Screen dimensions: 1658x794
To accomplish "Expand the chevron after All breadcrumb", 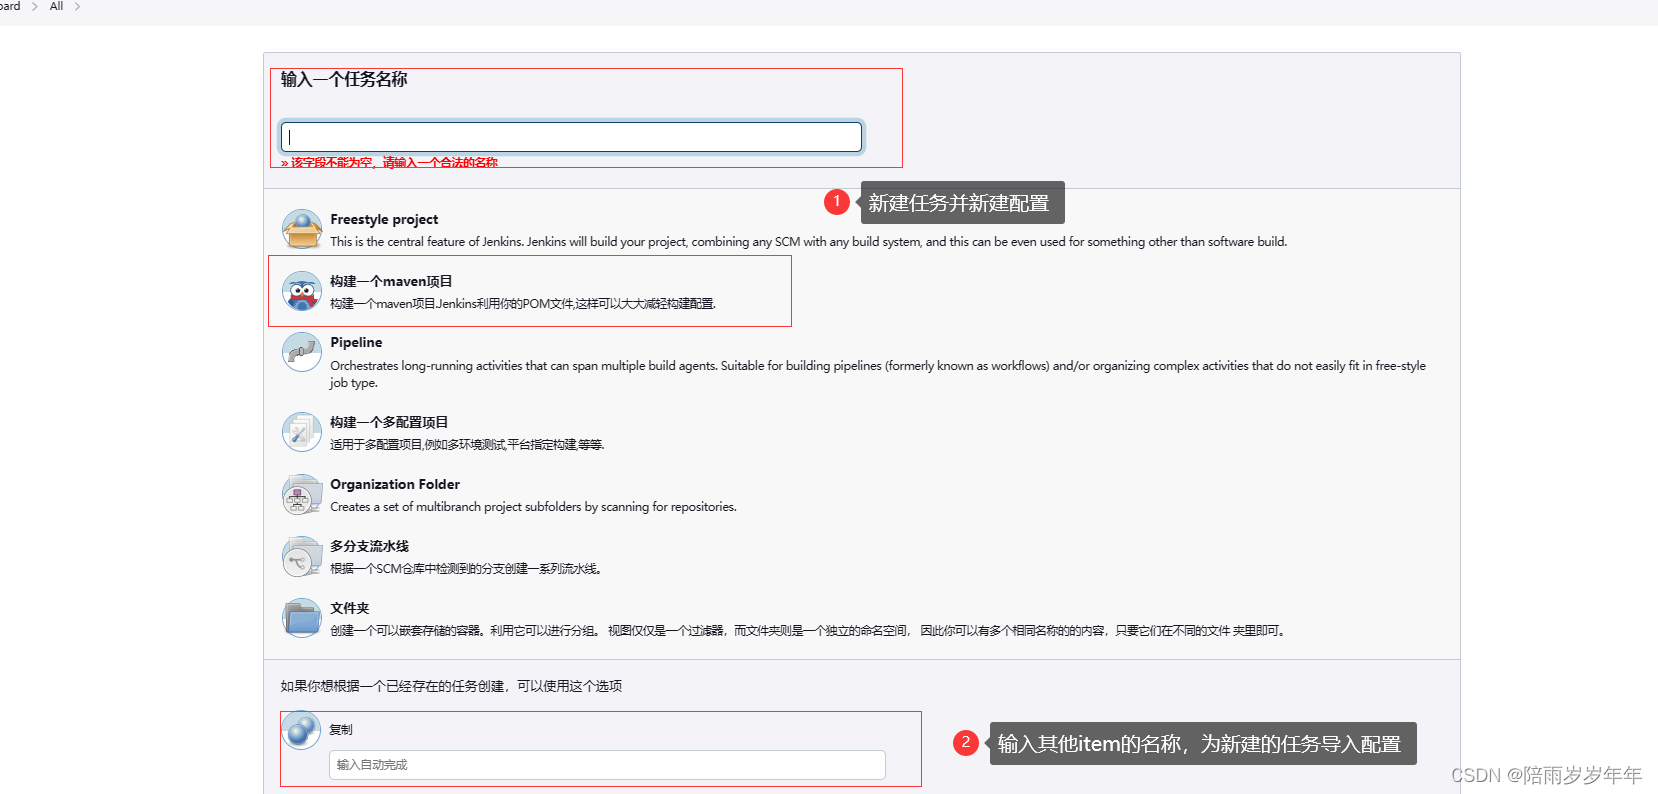I will [77, 6].
